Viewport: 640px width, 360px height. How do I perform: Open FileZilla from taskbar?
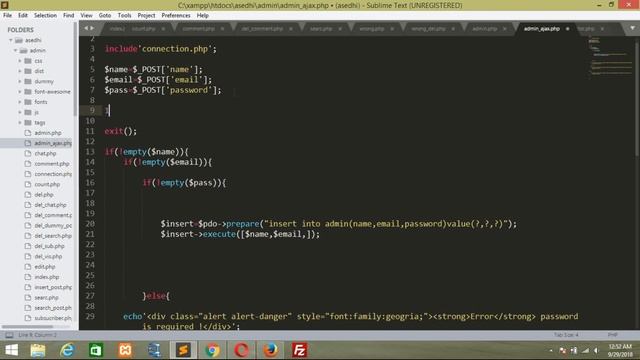click(x=299, y=350)
